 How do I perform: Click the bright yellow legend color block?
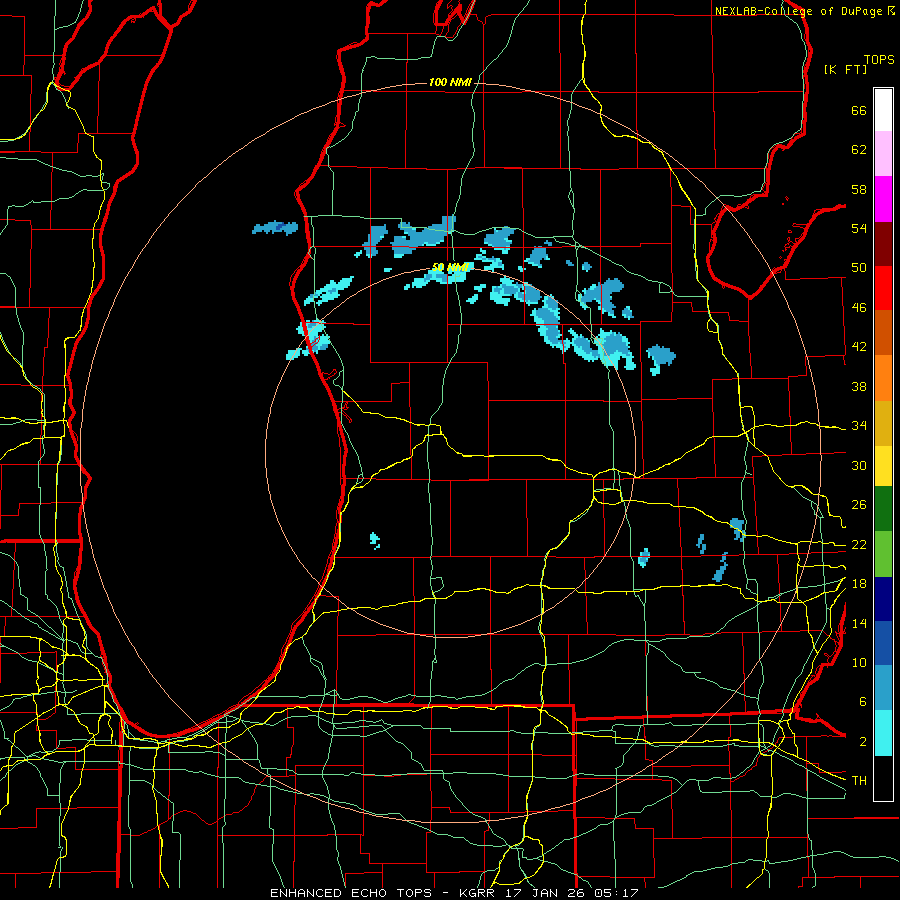point(883,466)
